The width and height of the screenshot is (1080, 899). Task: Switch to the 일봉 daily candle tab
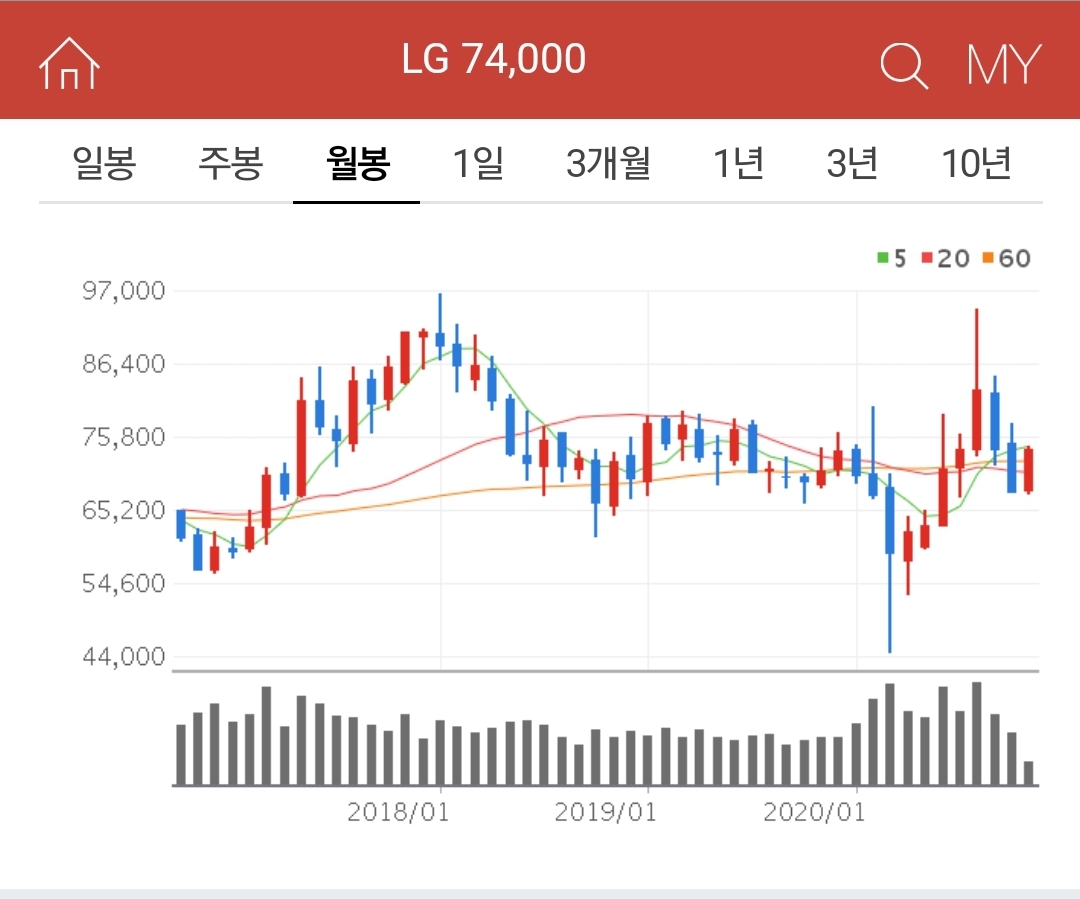104,164
